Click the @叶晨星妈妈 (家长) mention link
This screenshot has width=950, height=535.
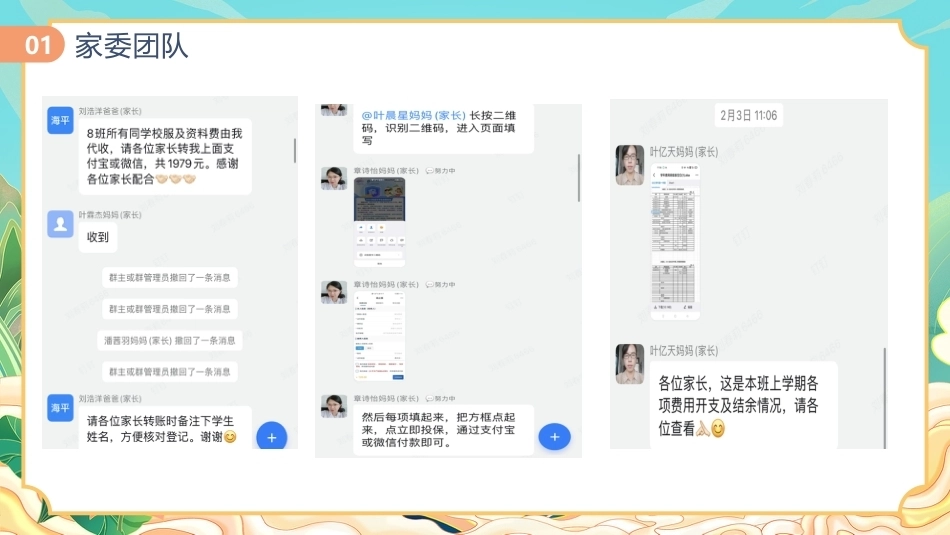click(x=413, y=115)
